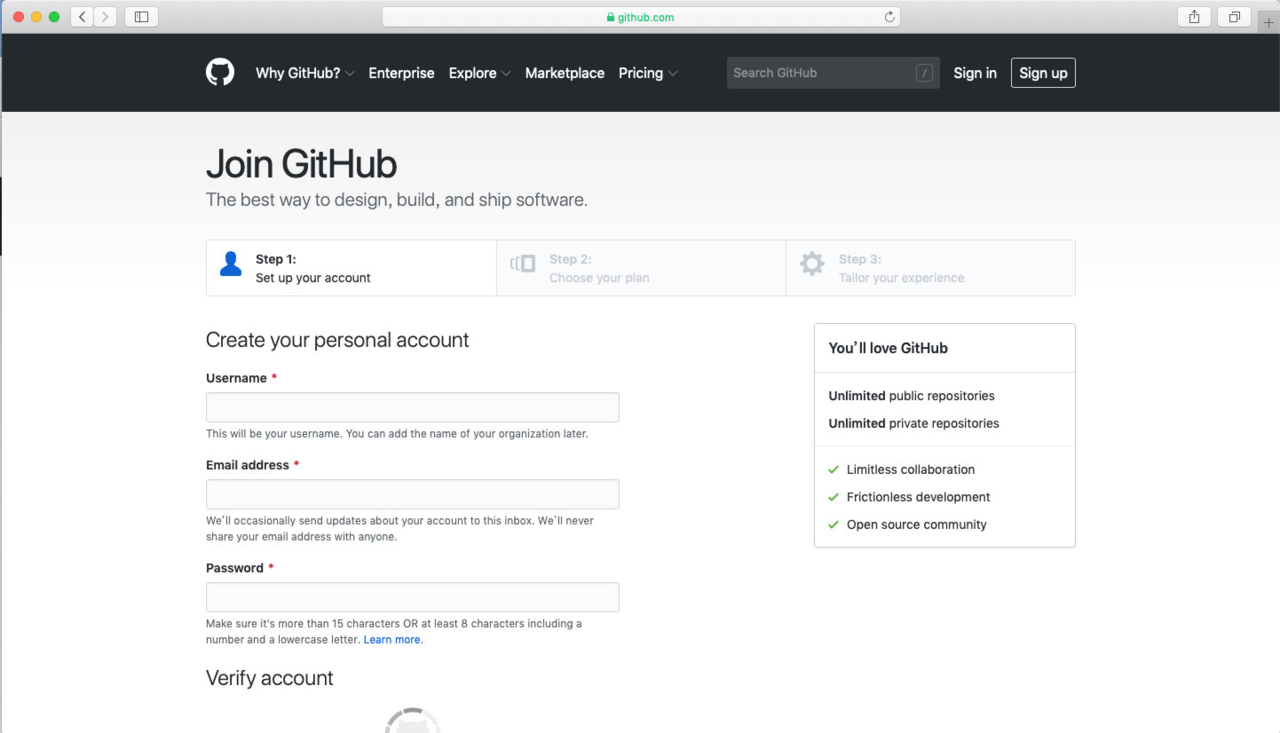The height and width of the screenshot is (733, 1280).
Task: Click the Join GitHub heading
Action: pos(301,164)
